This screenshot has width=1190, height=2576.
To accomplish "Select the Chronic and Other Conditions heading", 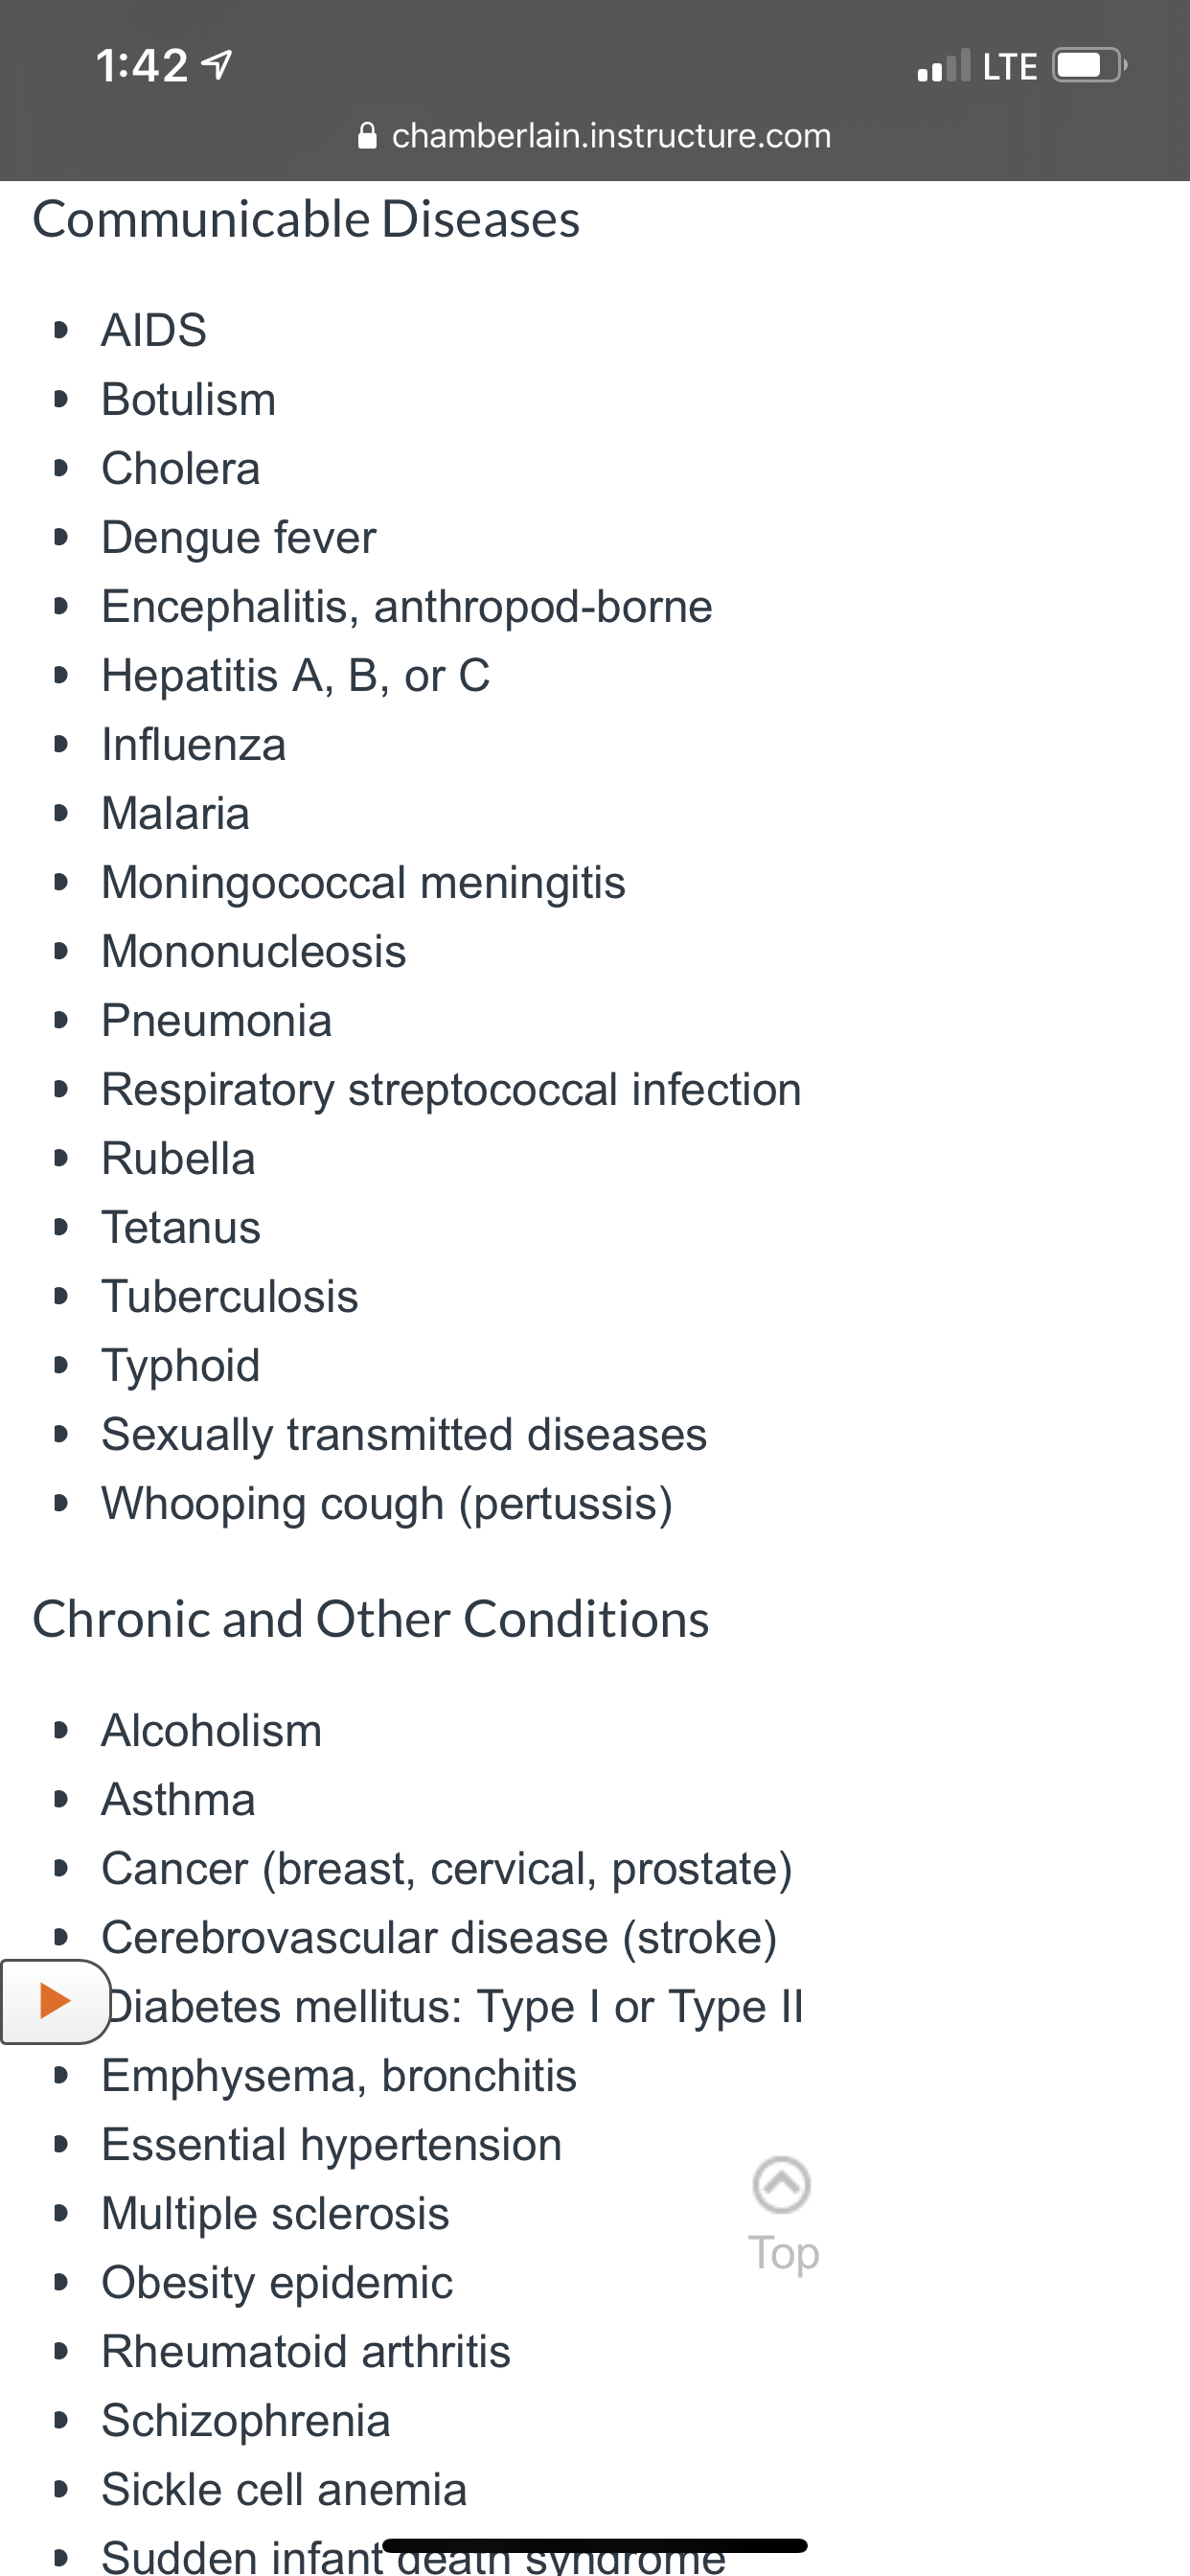I will [371, 1619].
